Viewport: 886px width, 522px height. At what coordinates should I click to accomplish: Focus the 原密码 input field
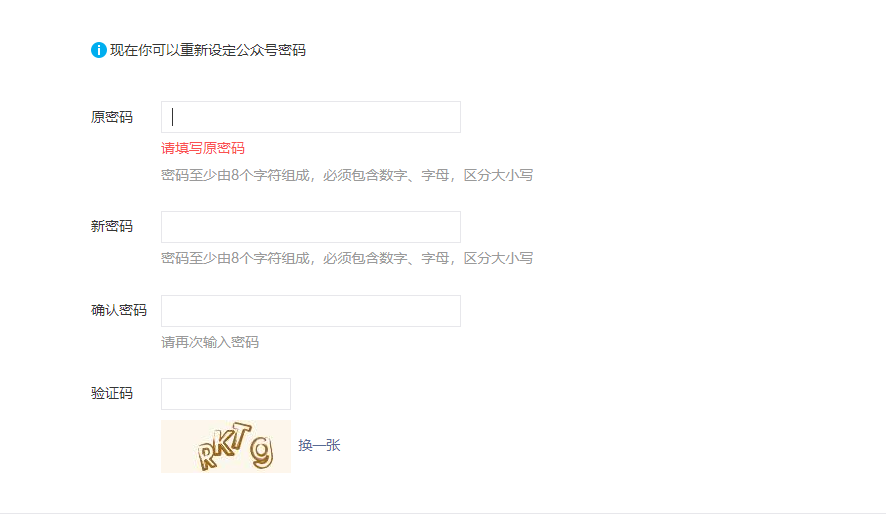pos(311,117)
